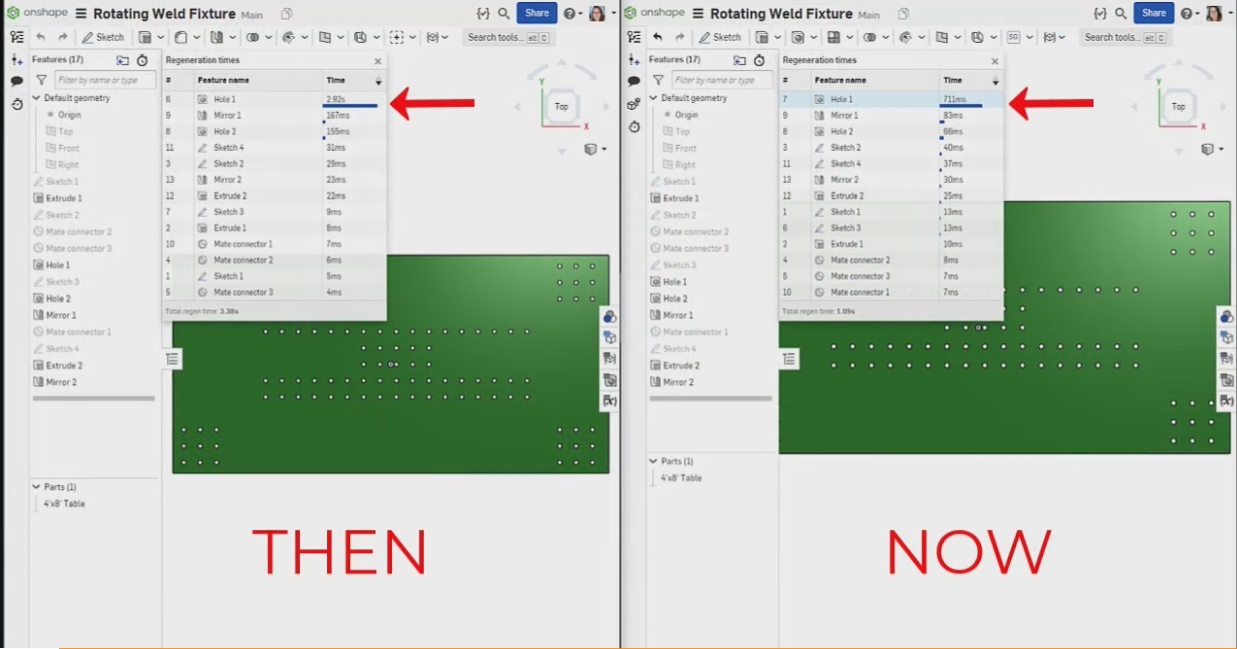Click the add folder icon in left Features header
Viewport: 1237px width, 649px height.
click(123, 60)
